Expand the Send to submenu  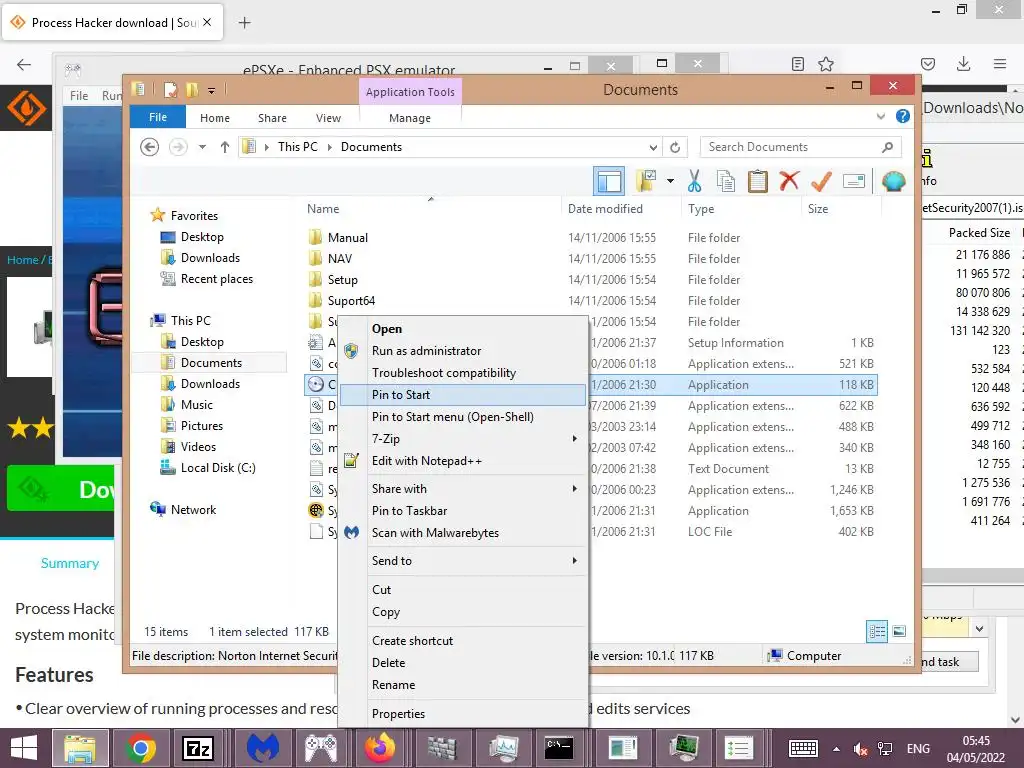coord(463,560)
